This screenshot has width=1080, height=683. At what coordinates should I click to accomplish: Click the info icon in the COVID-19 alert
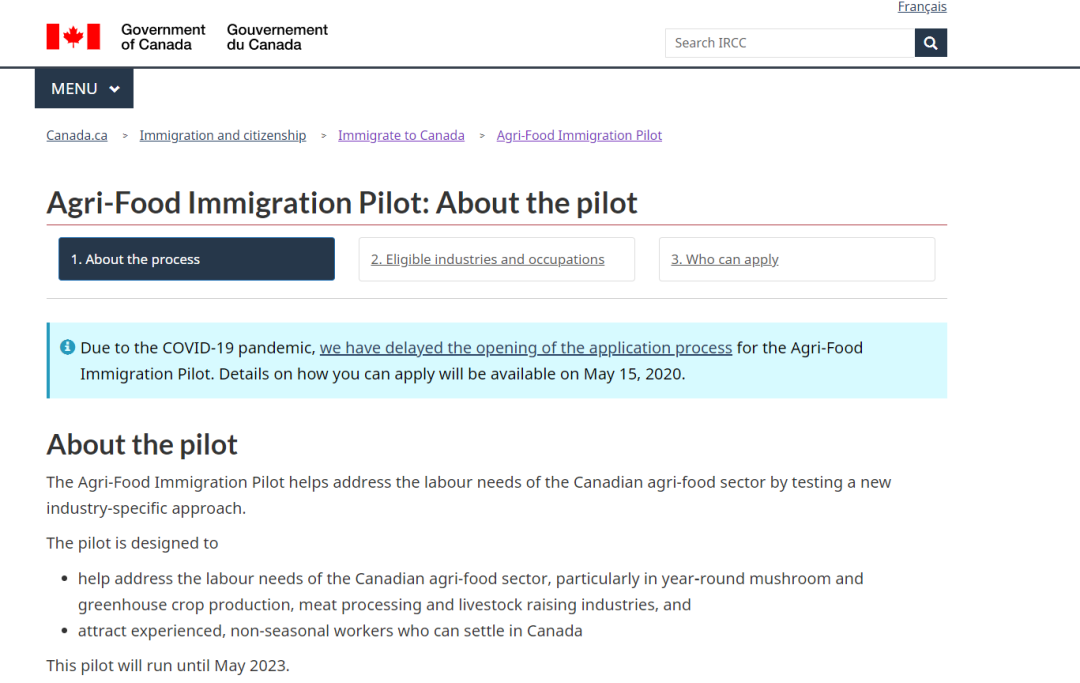coord(68,347)
